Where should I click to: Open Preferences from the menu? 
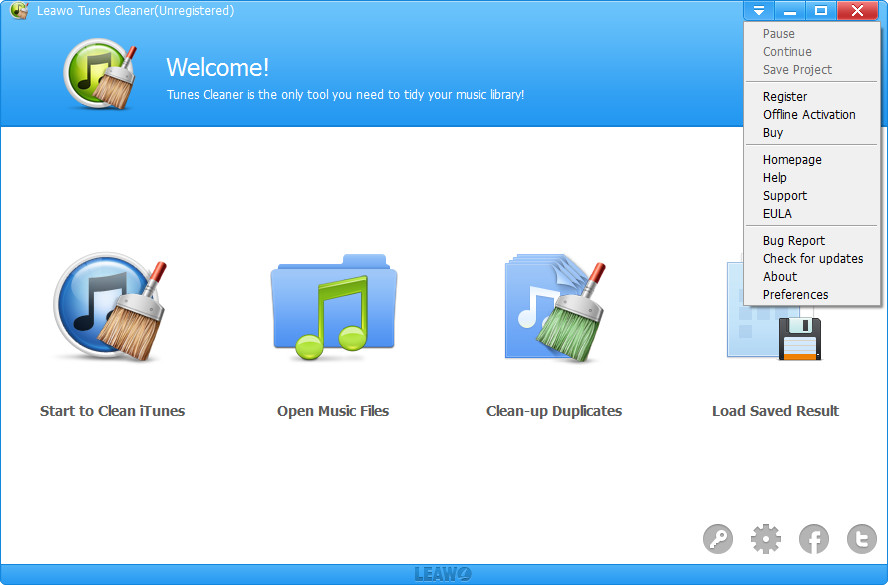click(x=796, y=295)
